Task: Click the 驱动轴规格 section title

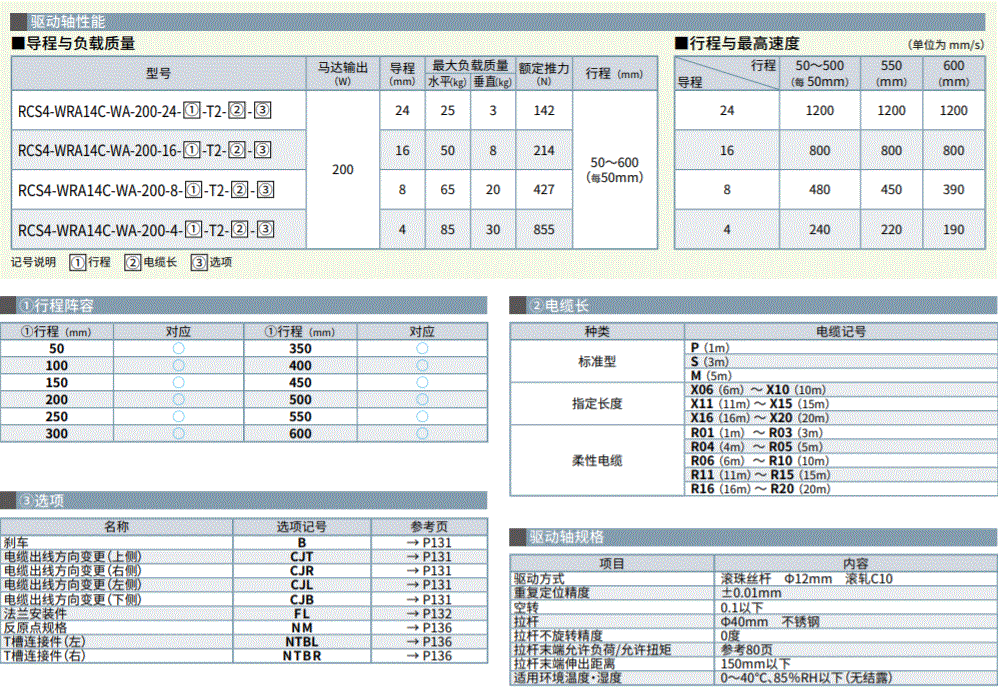Action: tap(566, 537)
